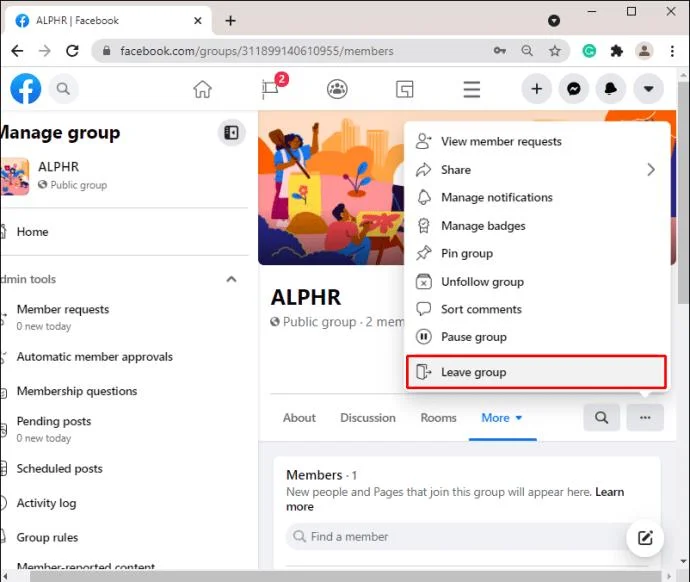Go to the Home feed icon
This screenshot has width=690, height=582.
pos(202,89)
